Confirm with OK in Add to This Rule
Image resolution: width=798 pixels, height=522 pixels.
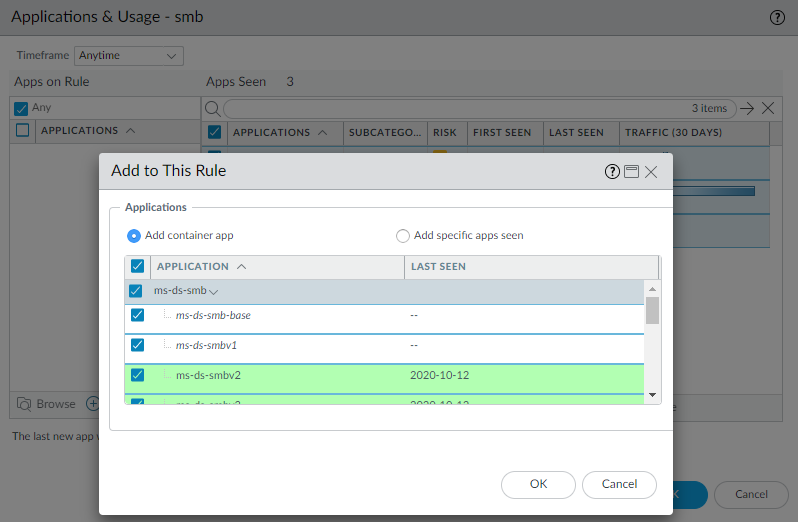pos(538,484)
